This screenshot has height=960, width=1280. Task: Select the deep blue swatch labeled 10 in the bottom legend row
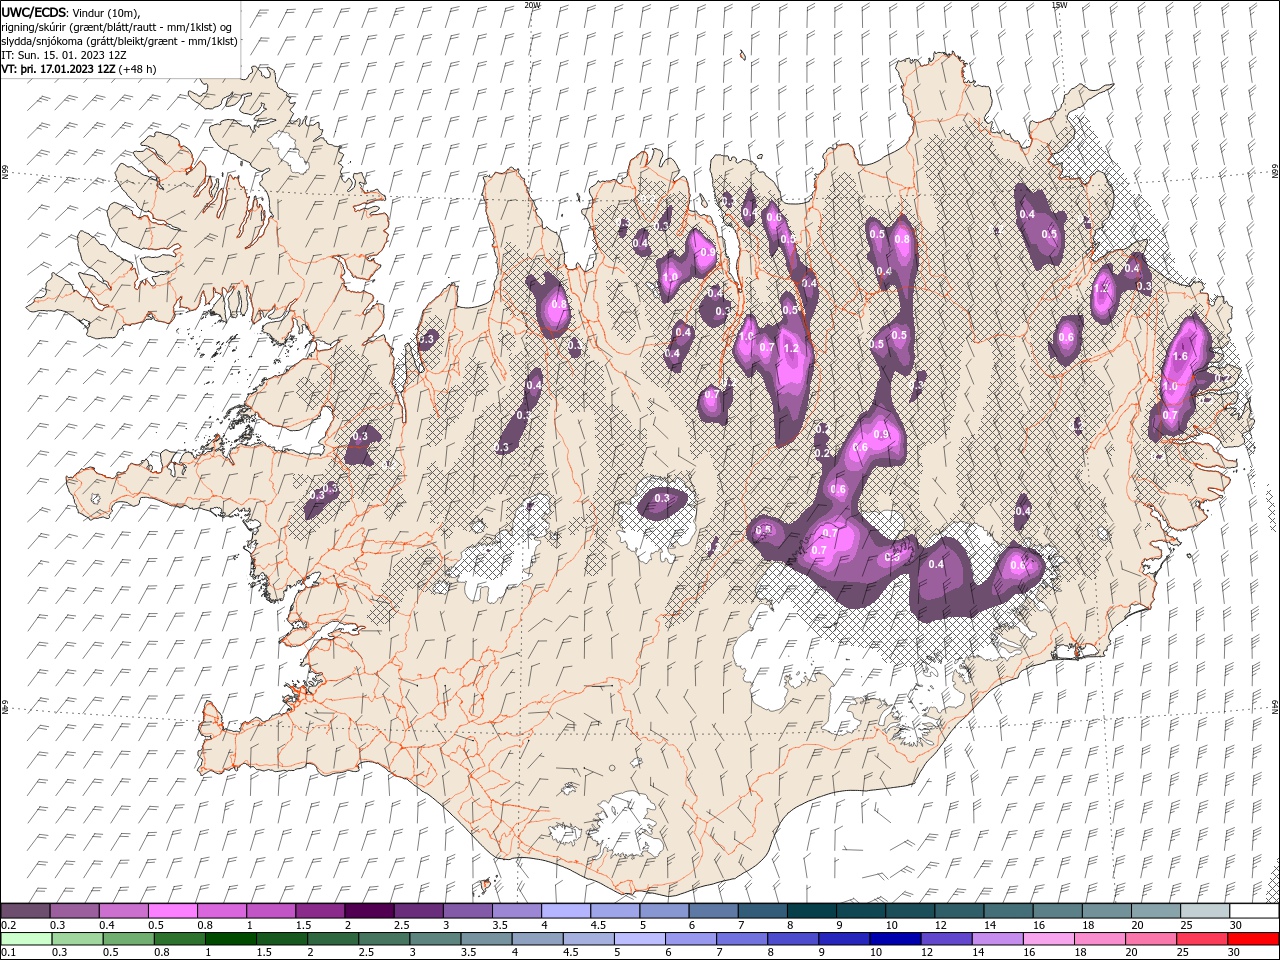894,939
